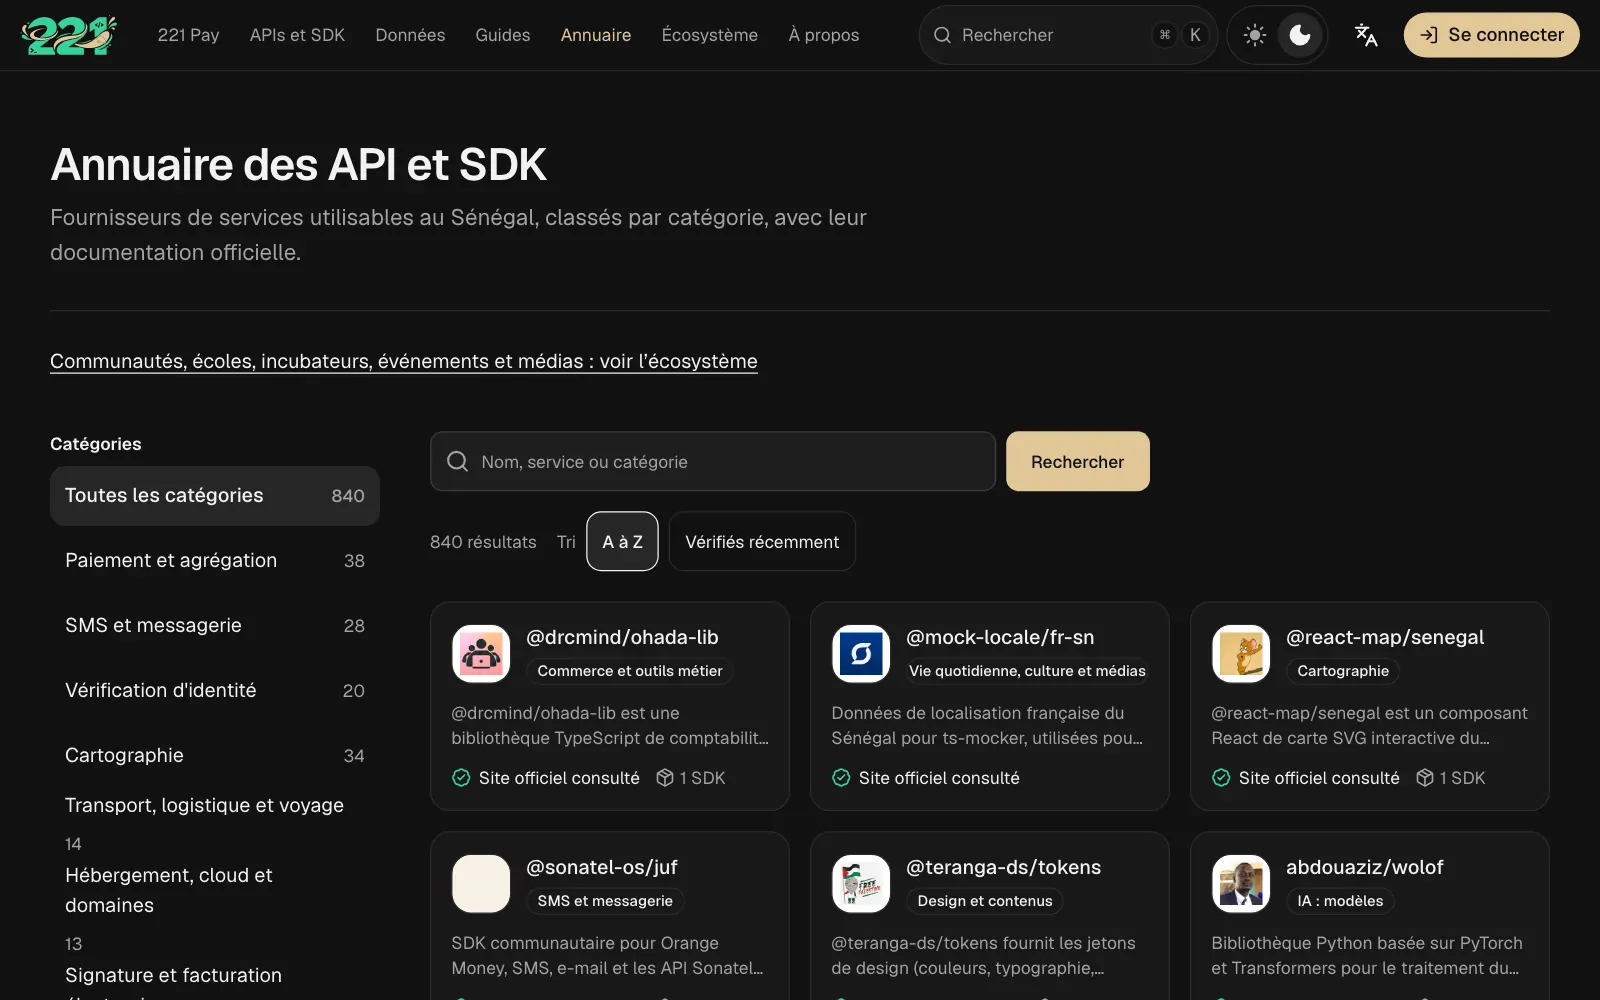
Task: Go to Données section
Action: click(x=410, y=35)
